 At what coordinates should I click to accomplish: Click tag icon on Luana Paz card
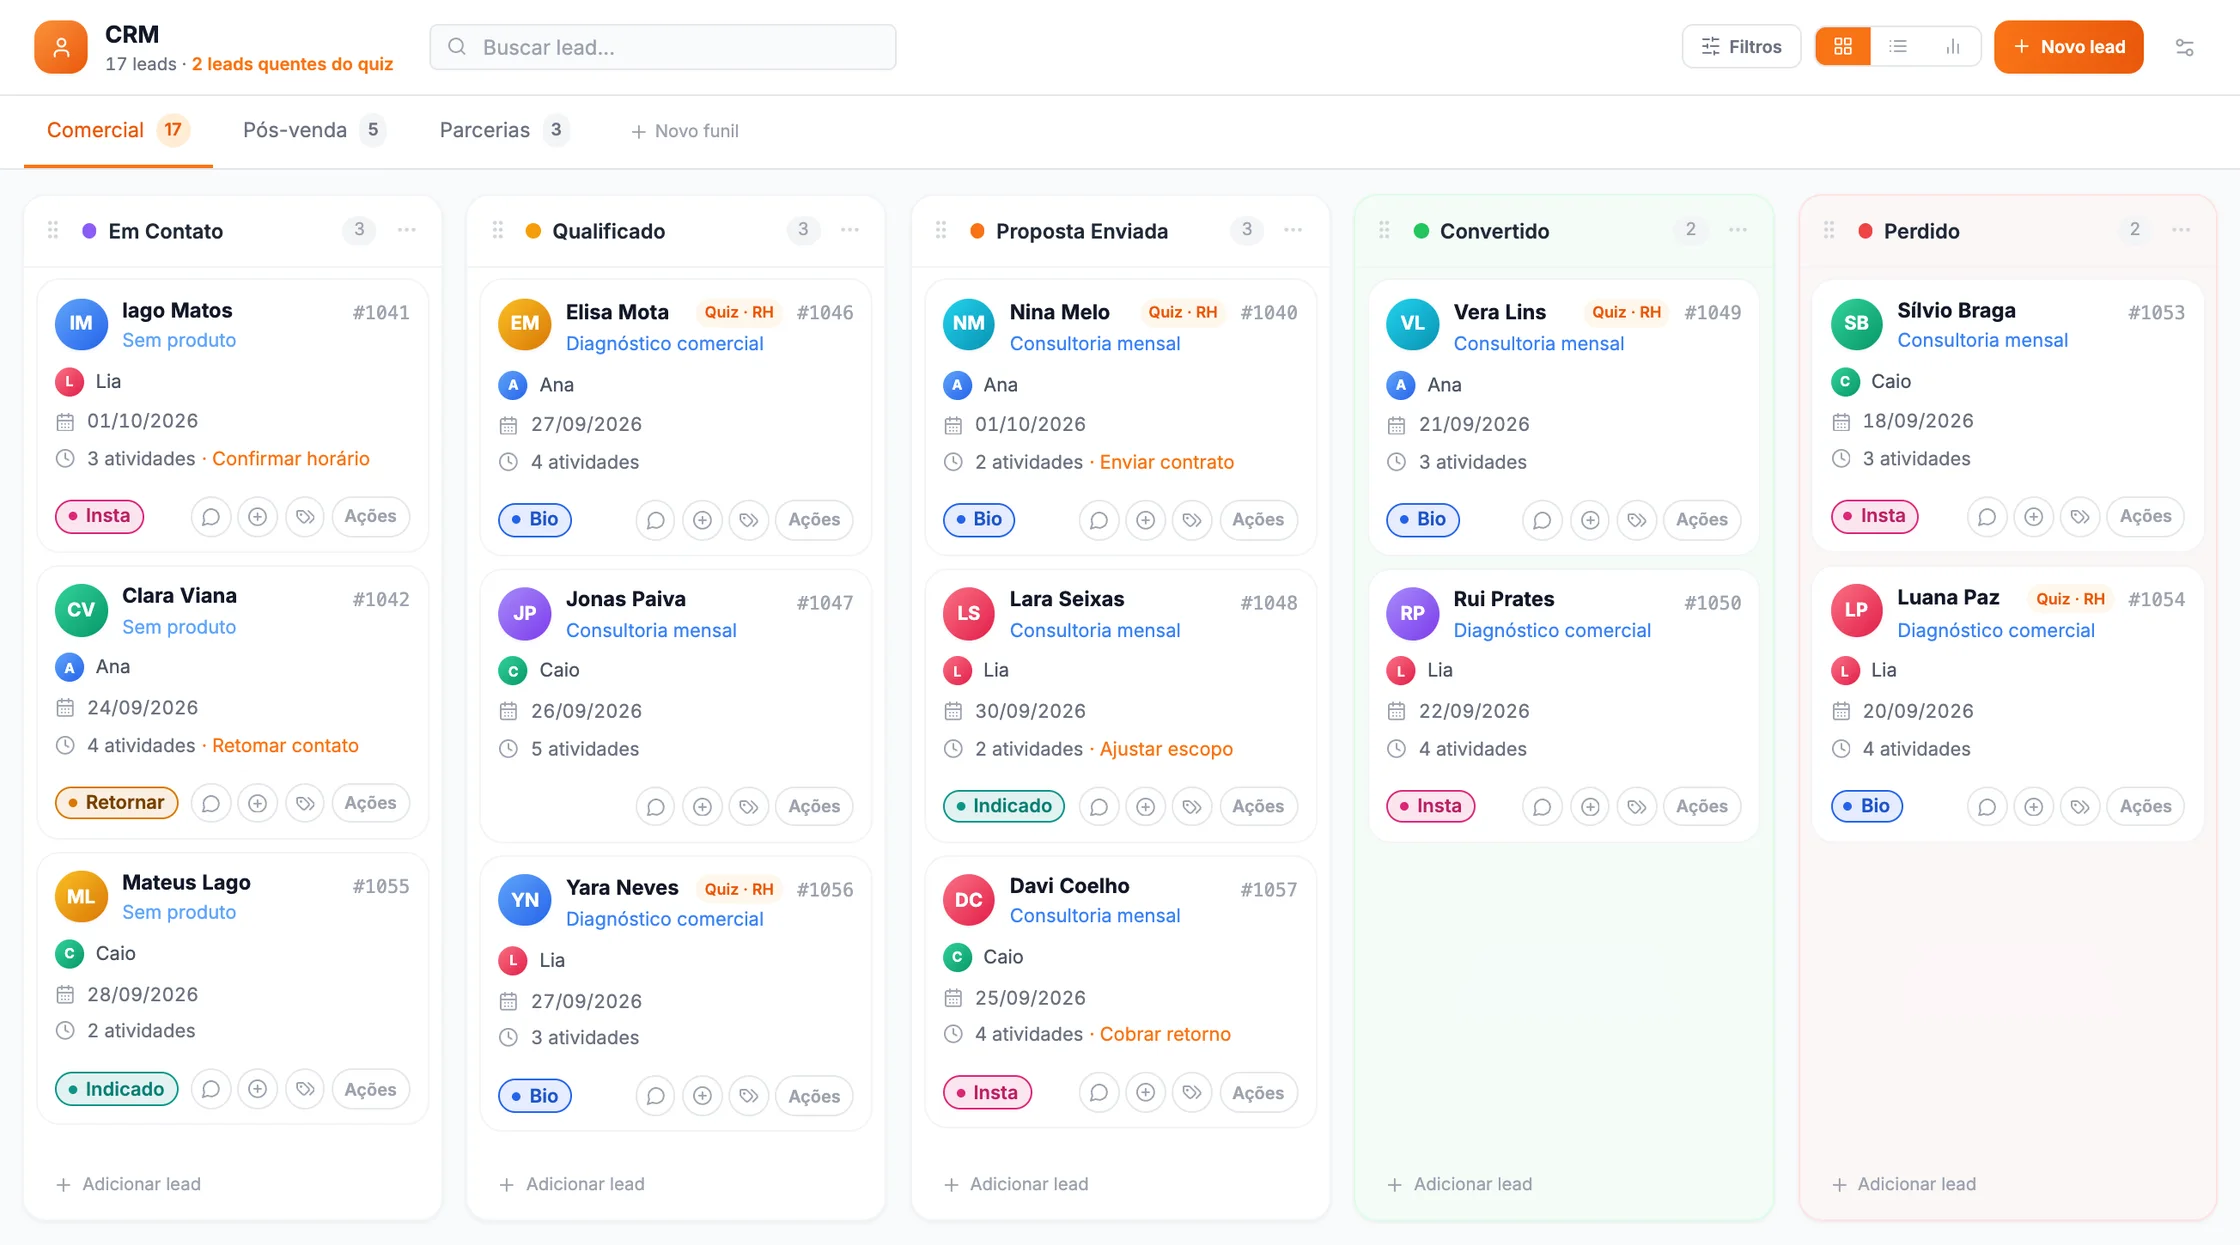coord(2080,806)
